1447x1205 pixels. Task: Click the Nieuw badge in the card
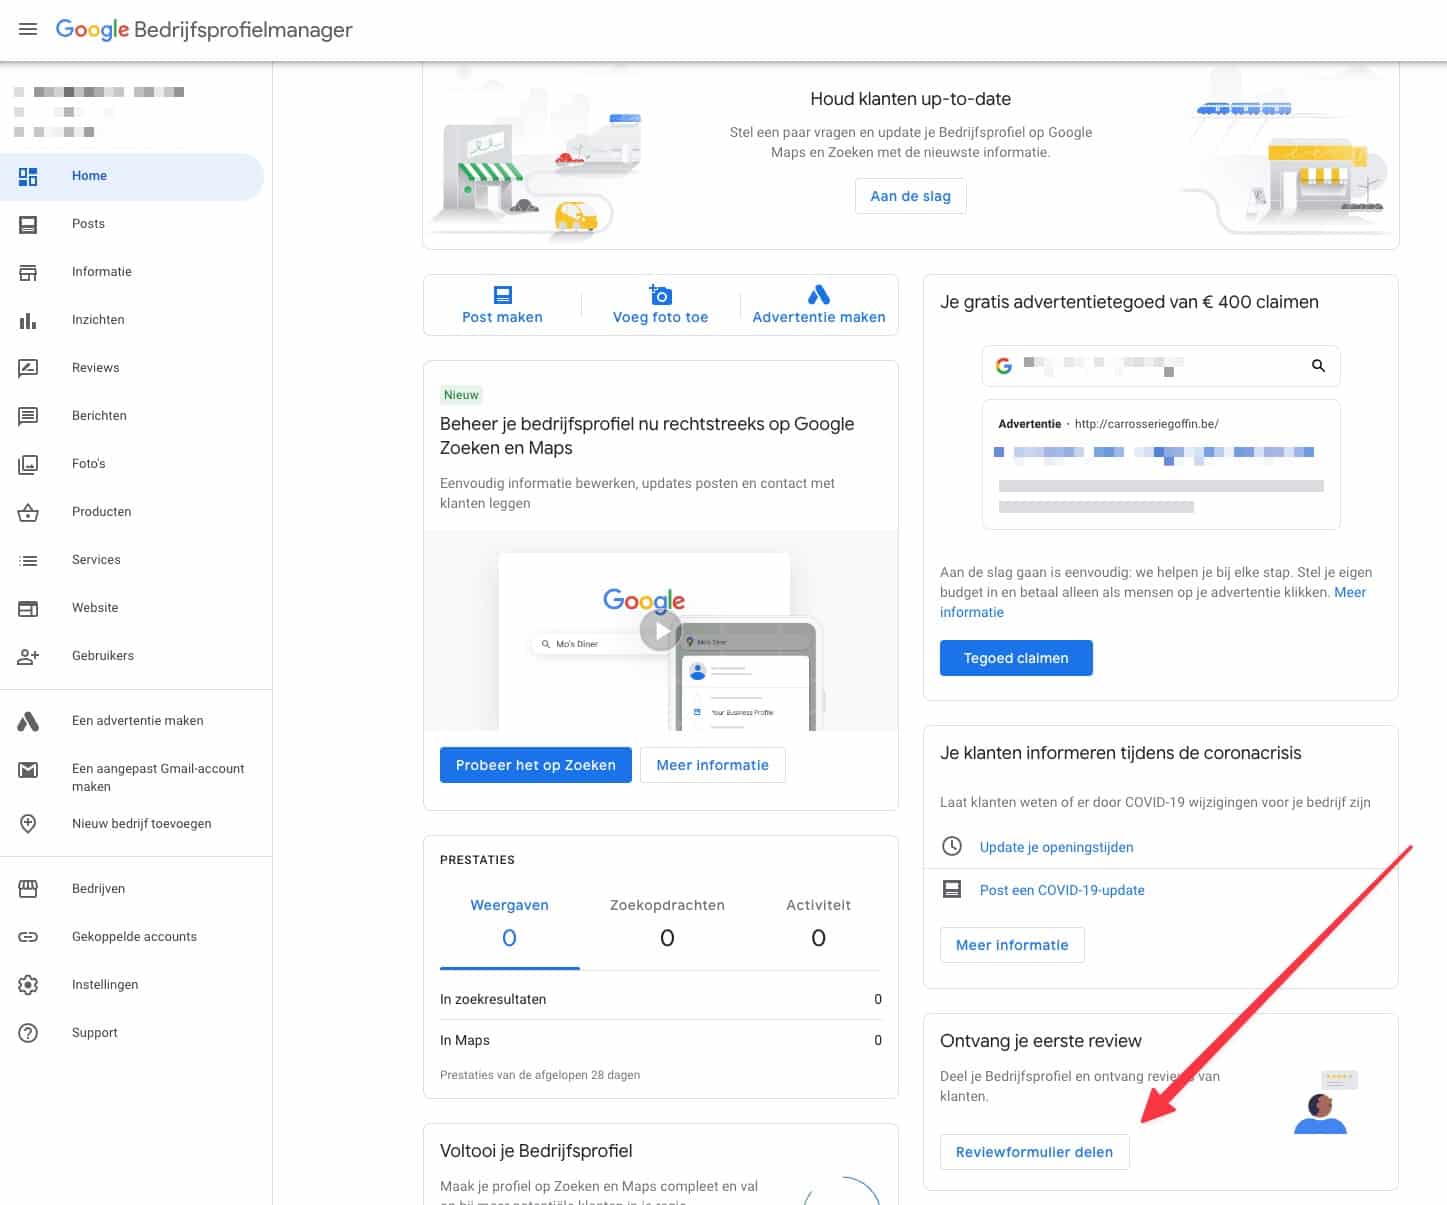click(x=461, y=395)
